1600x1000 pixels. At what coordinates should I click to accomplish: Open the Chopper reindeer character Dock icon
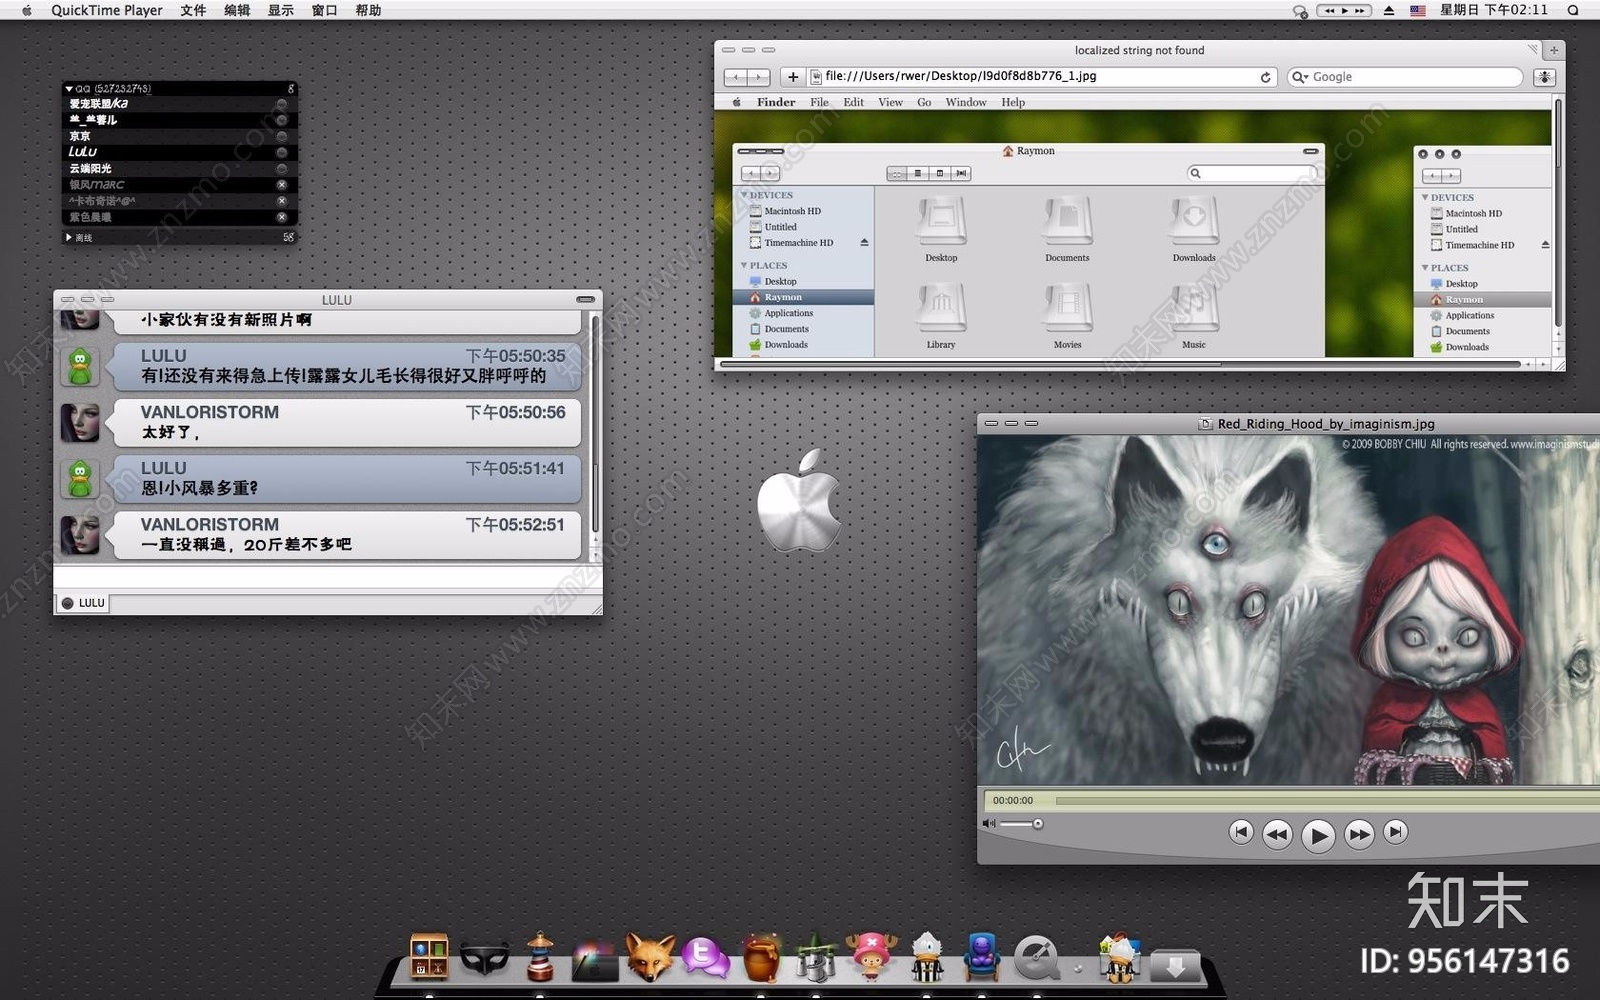click(871, 957)
